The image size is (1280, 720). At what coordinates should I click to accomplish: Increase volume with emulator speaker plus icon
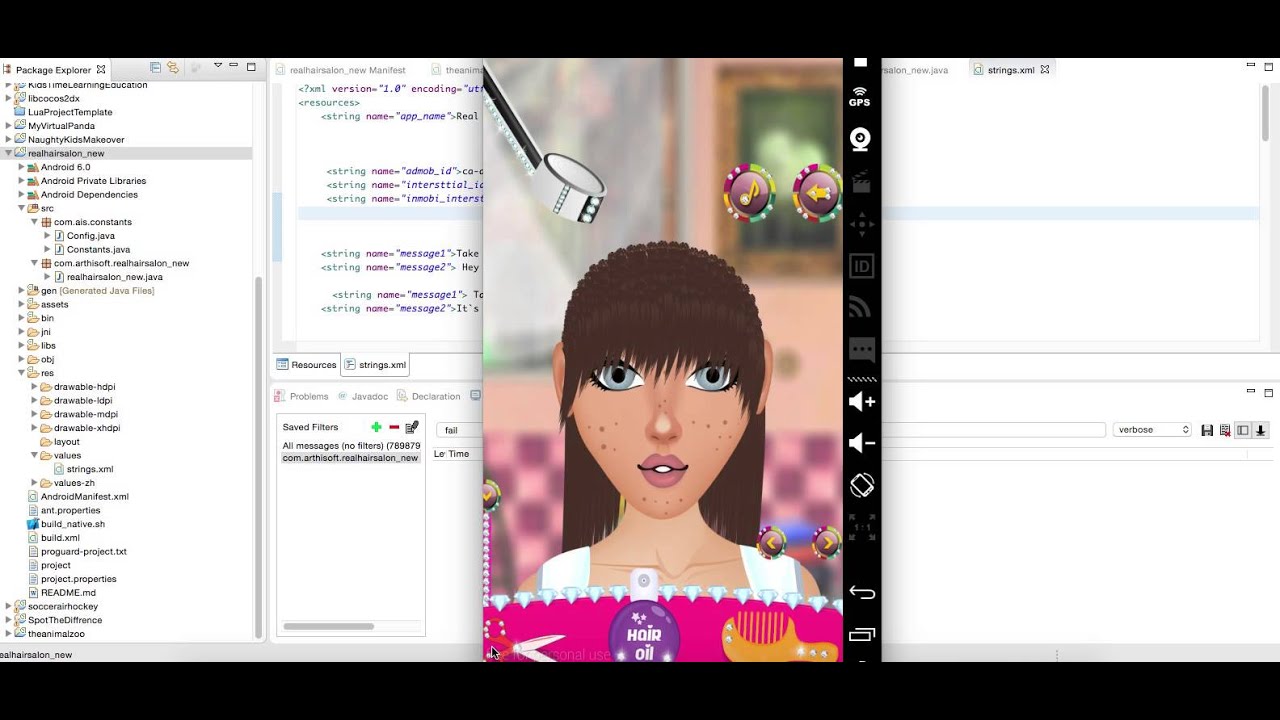pyautogui.click(x=861, y=402)
